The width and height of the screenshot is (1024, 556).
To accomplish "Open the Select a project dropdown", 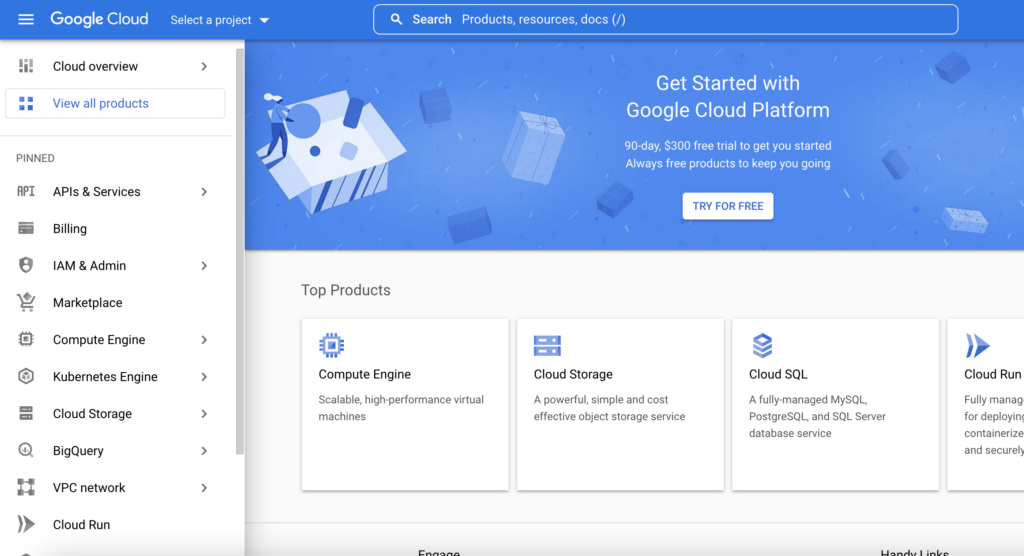I will (x=220, y=20).
